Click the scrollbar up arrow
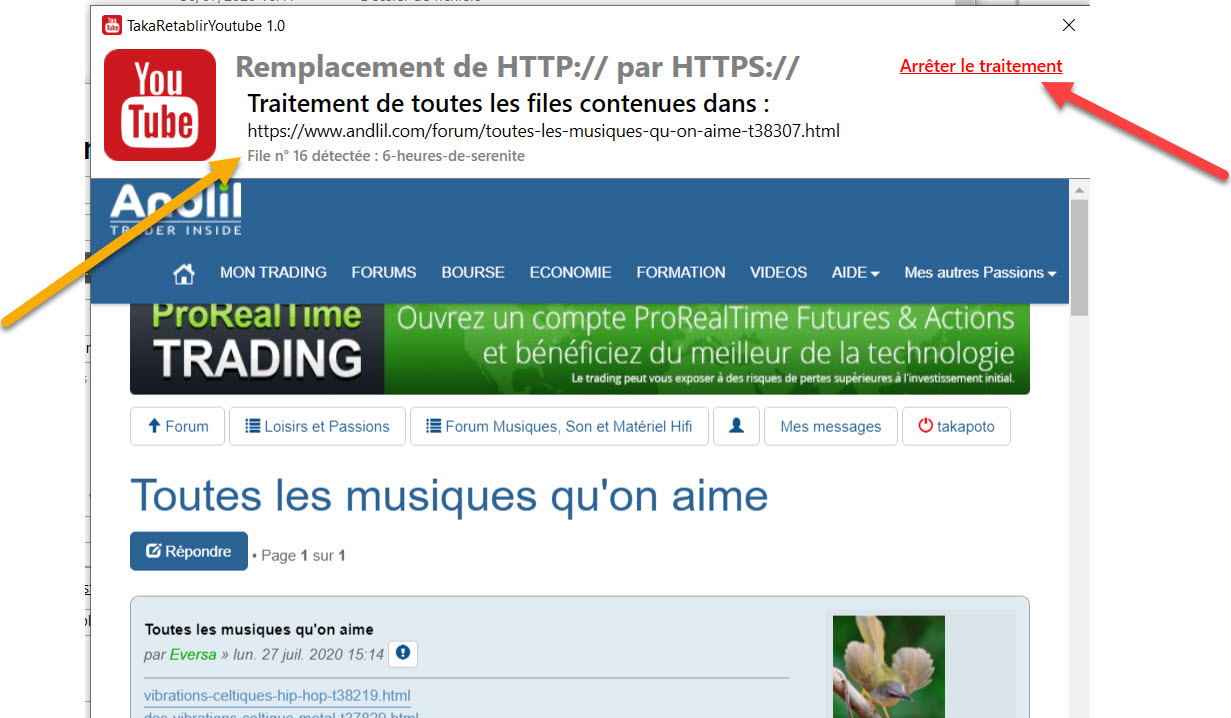The width and height of the screenshot is (1231, 718). (x=1079, y=188)
